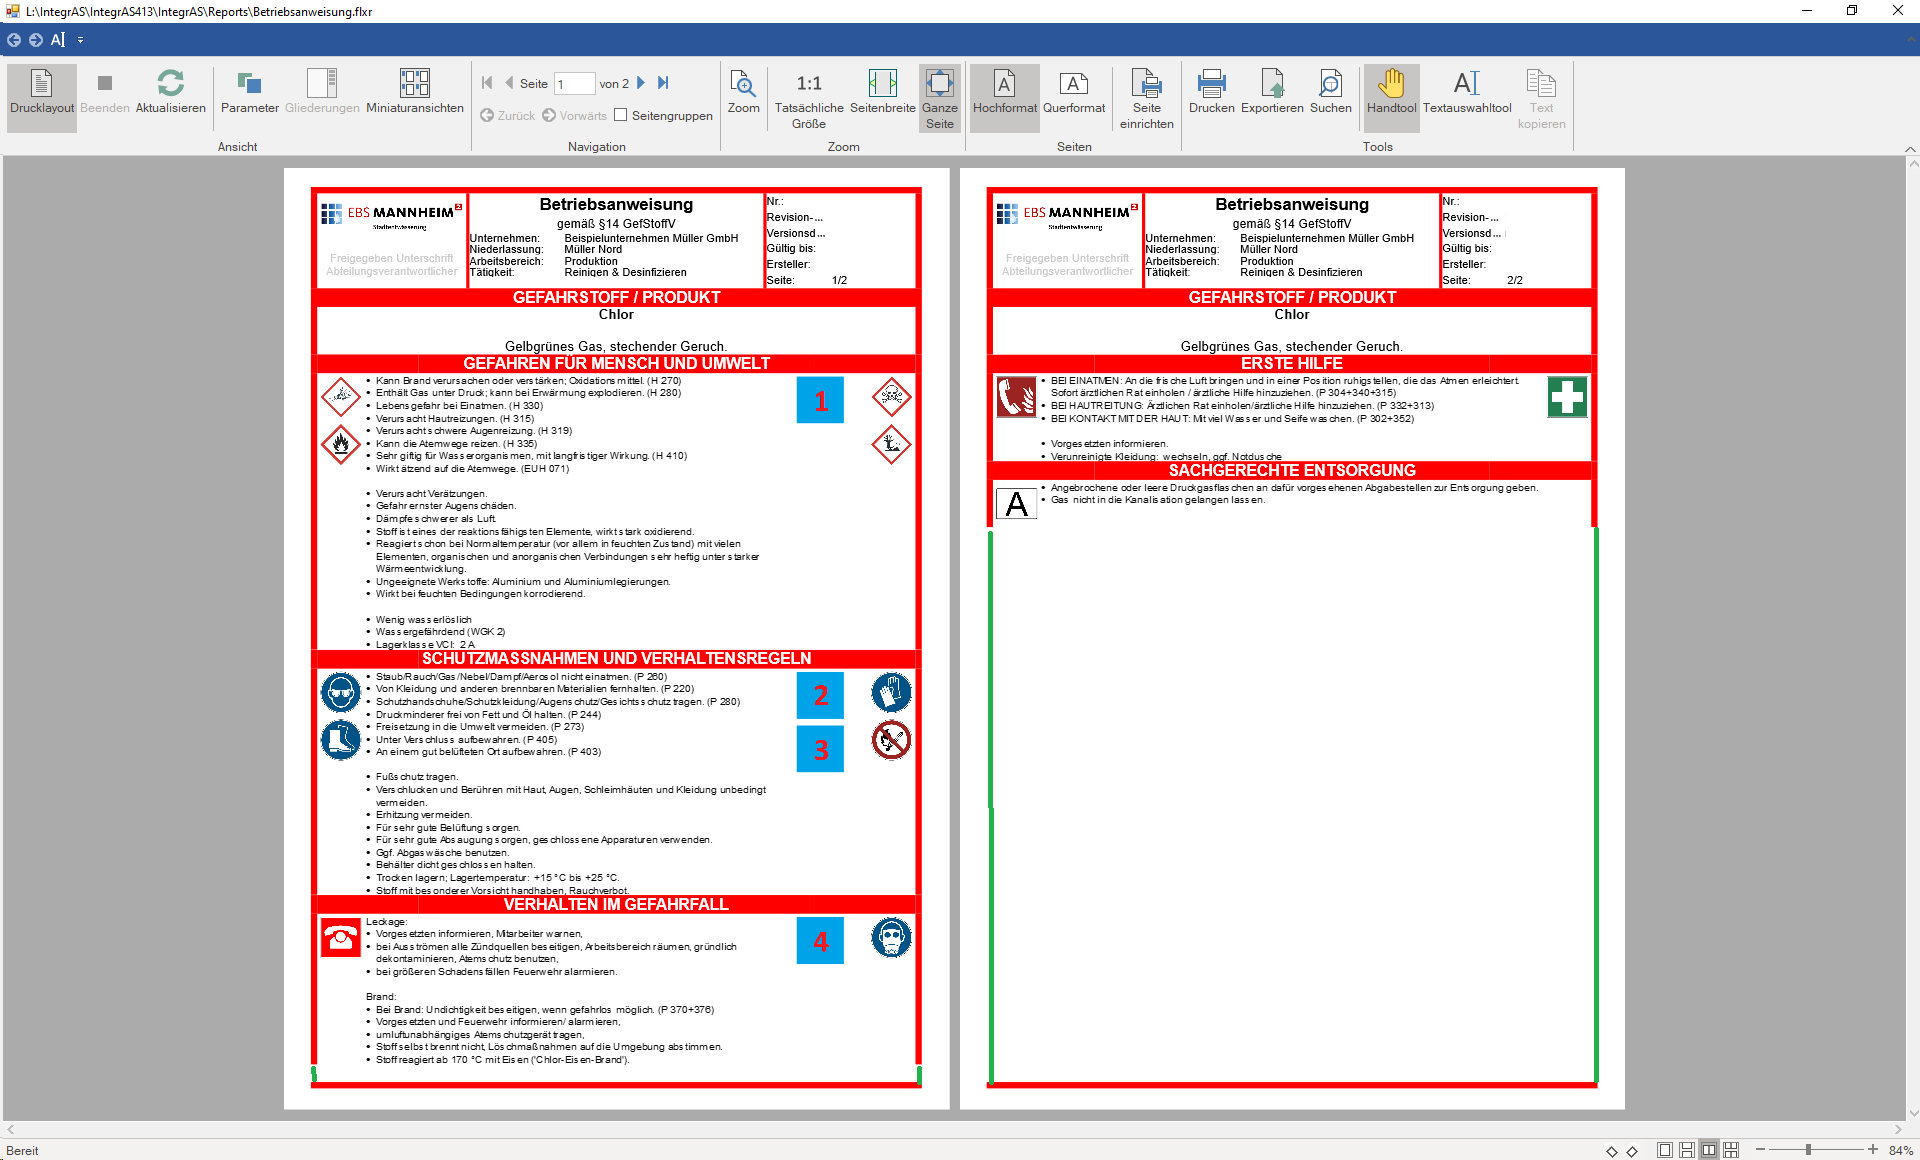Collapse the ribbon with the chevron
The image size is (1920, 1160).
1910,149
